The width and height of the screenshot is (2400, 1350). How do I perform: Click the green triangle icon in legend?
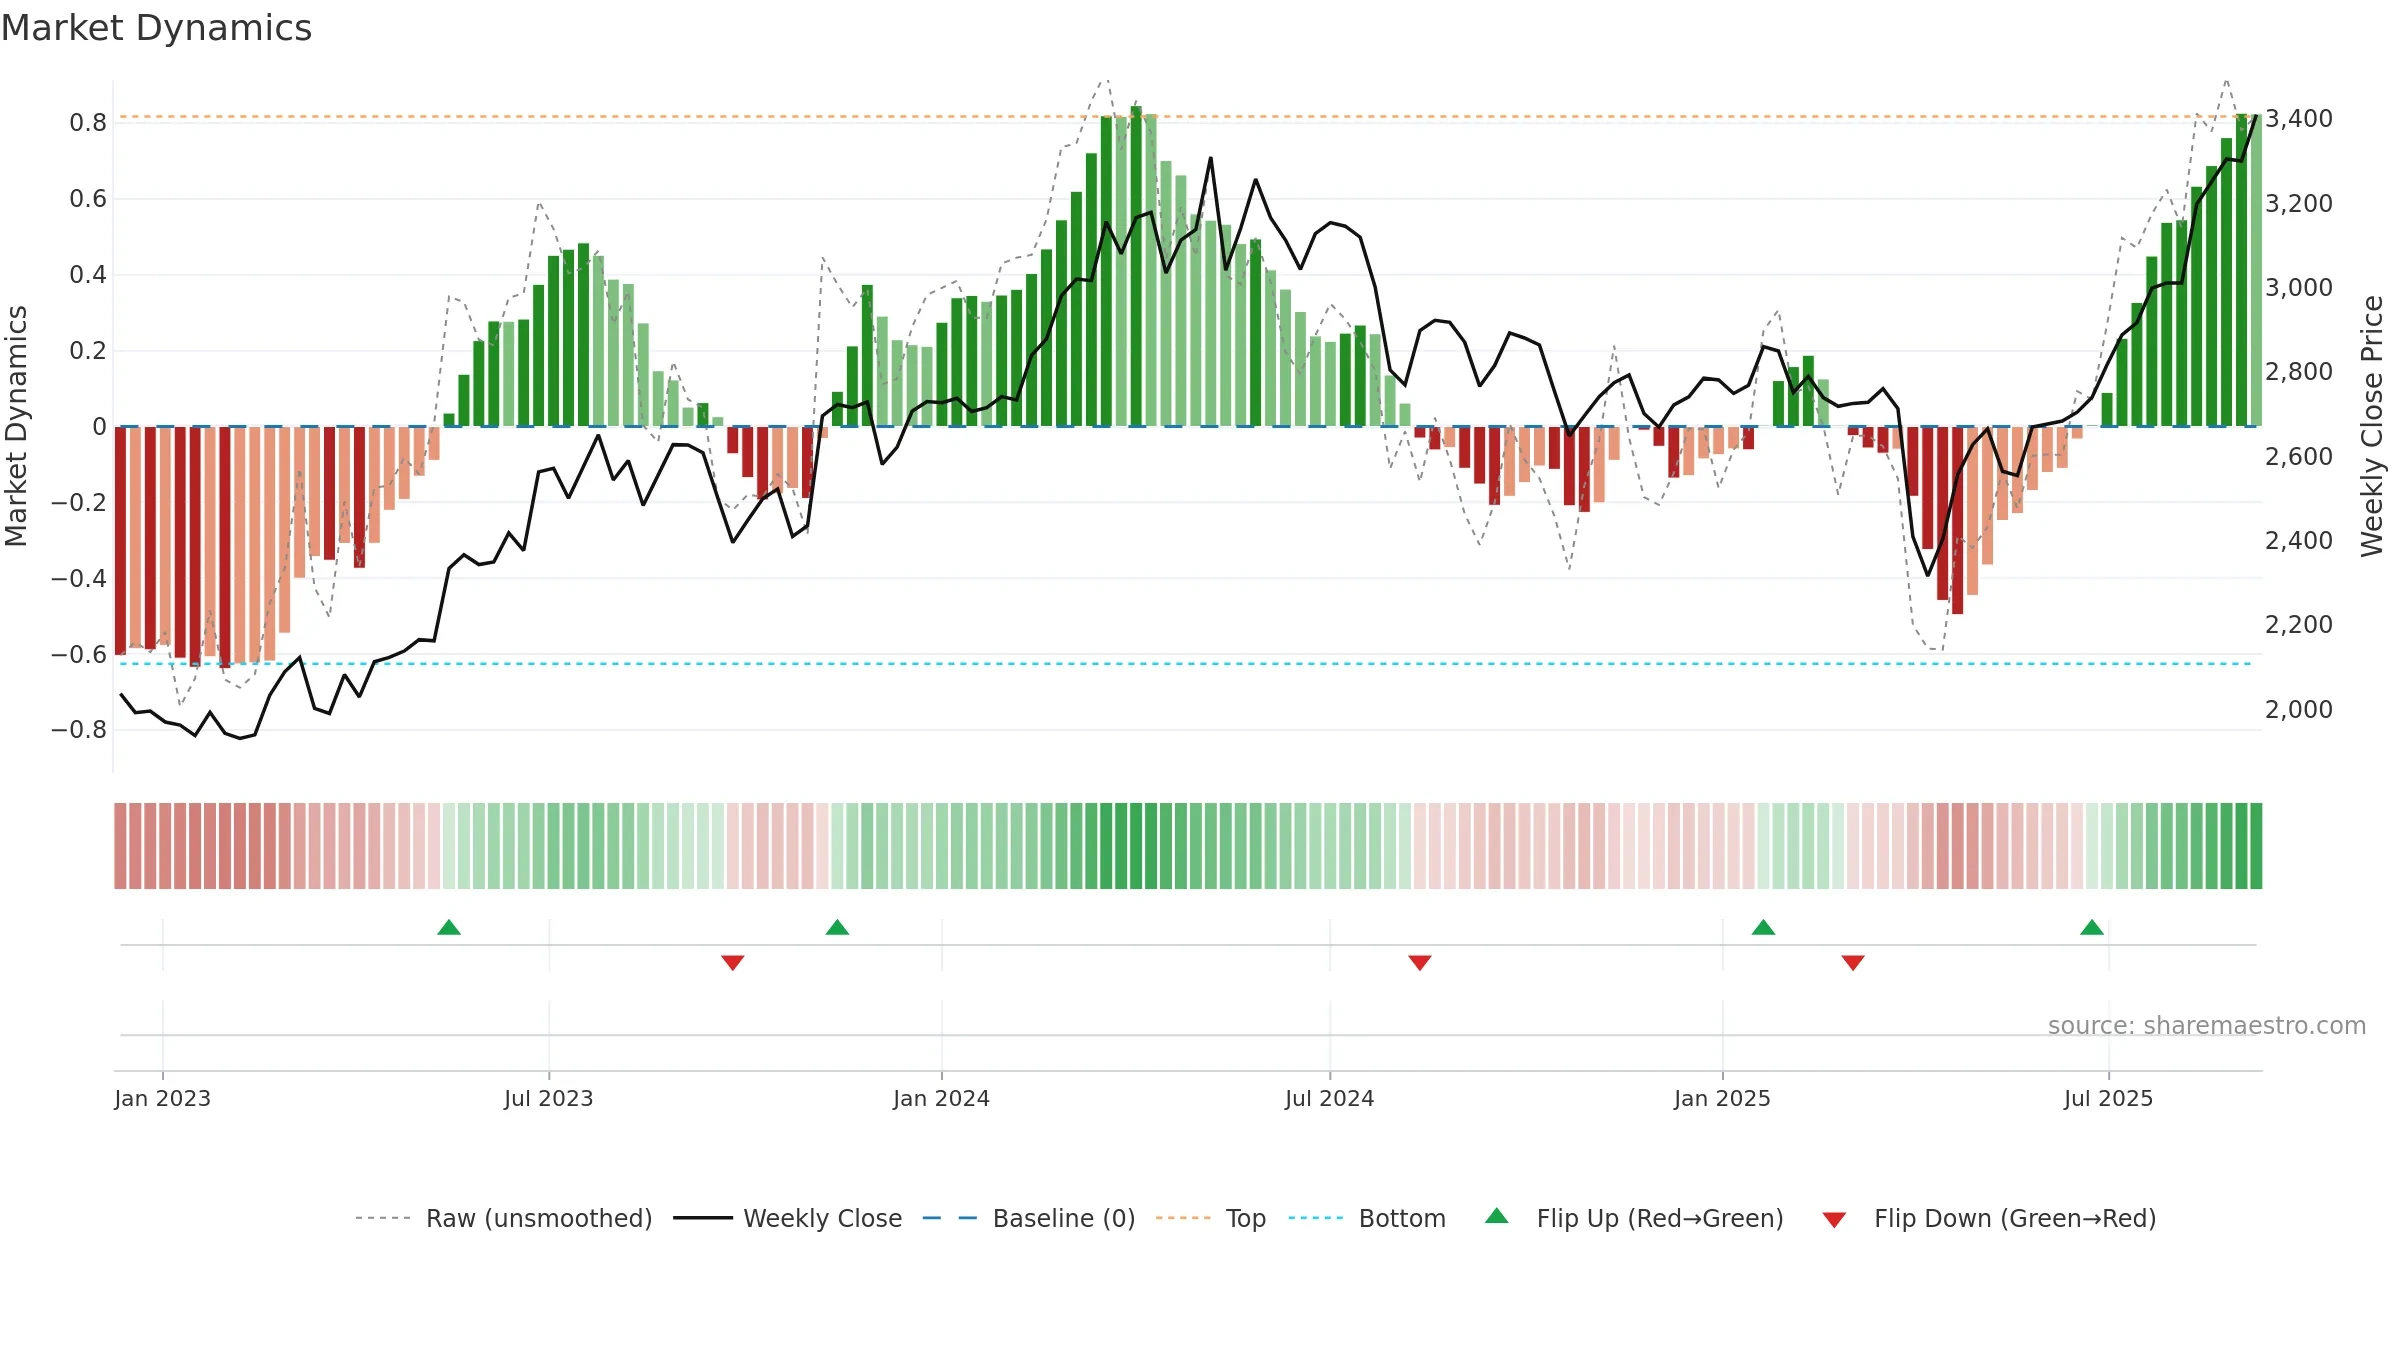pos(1497,1216)
